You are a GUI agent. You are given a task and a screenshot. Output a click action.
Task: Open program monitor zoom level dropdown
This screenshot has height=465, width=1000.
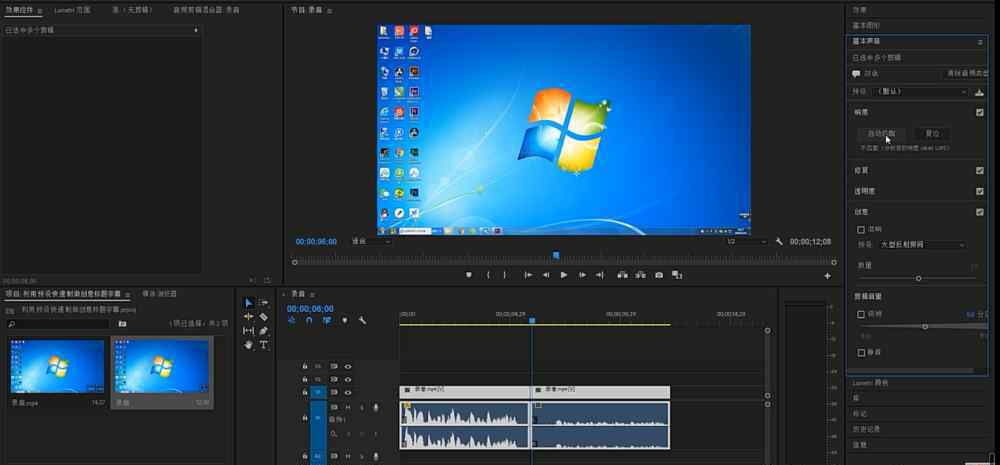372,242
